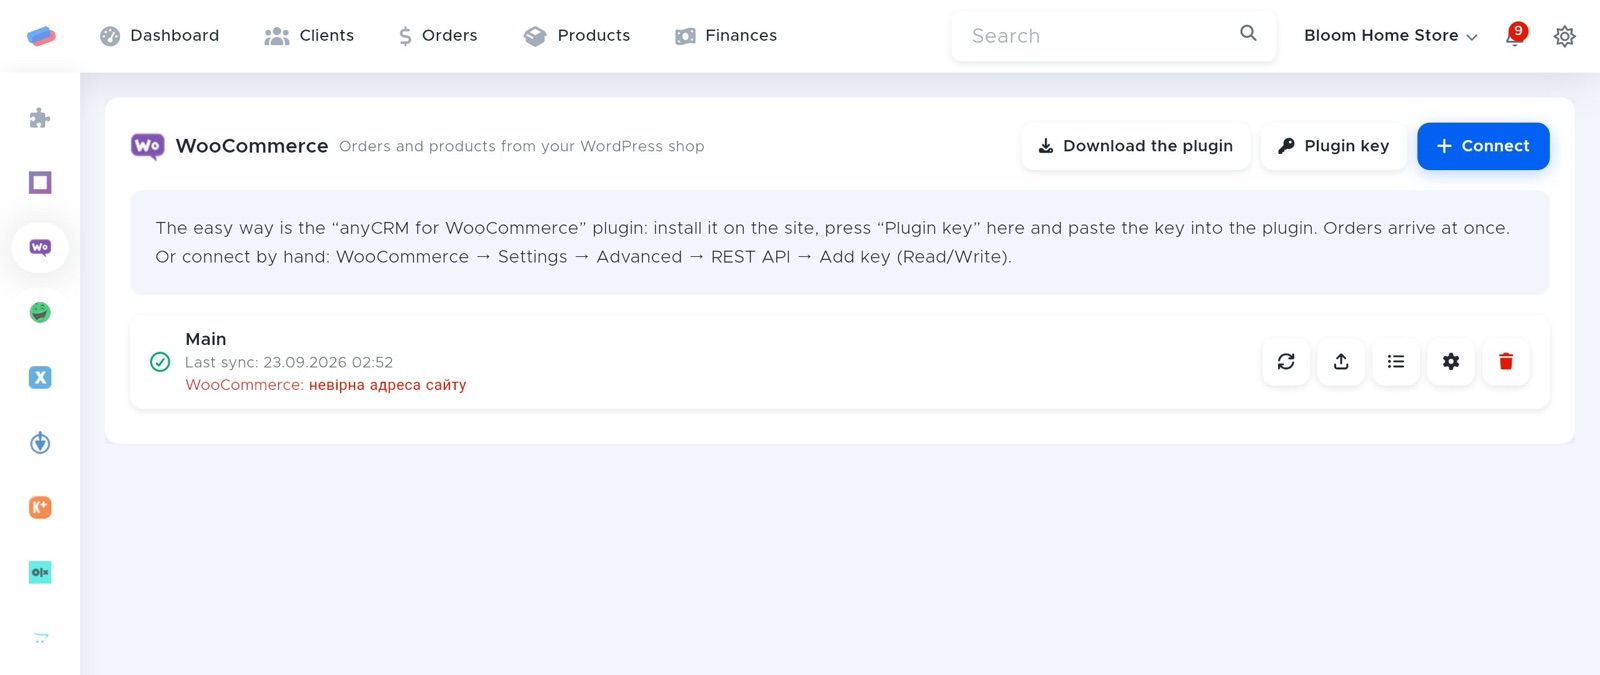Open the blue circular download-arrow sidebar integration
The image size is (1600, 675).
click(x=40, y=442)
